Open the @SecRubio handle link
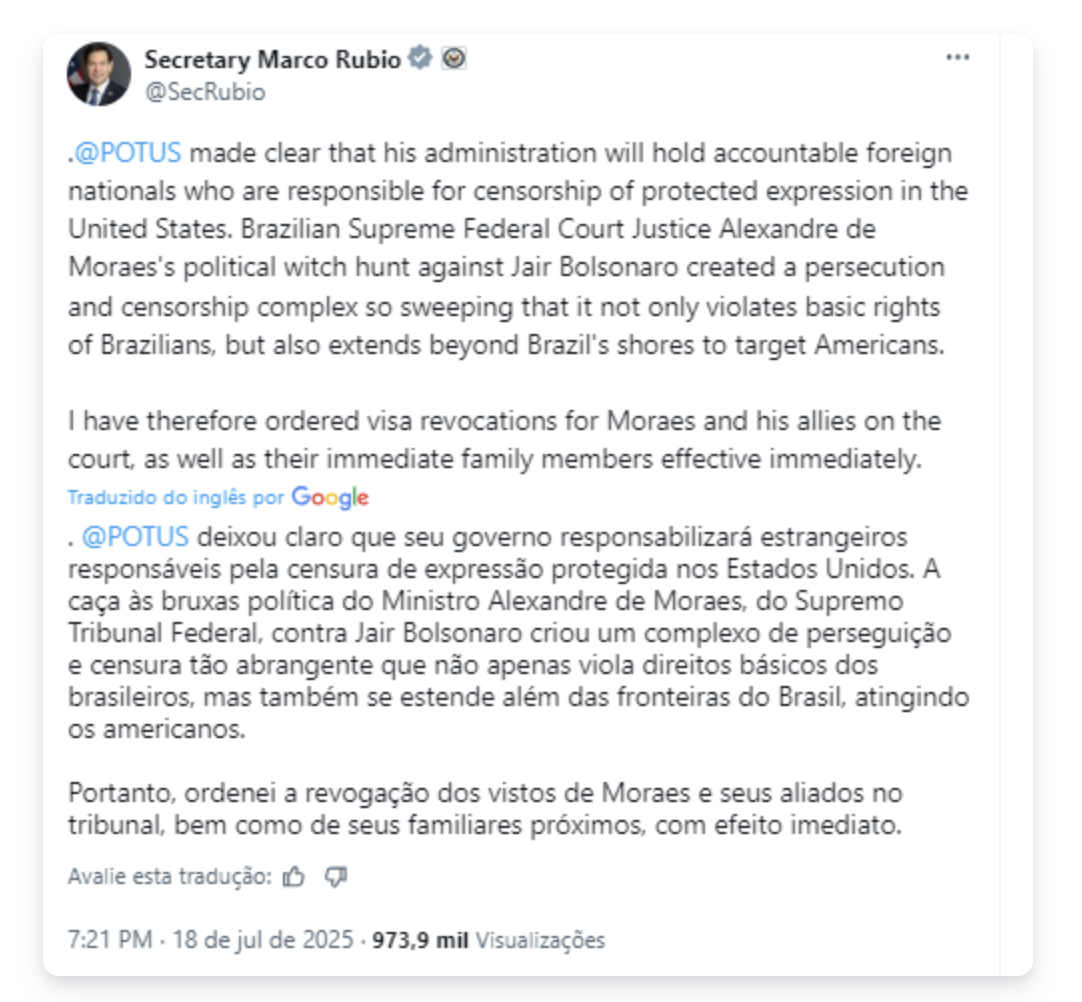 (205, 92)
